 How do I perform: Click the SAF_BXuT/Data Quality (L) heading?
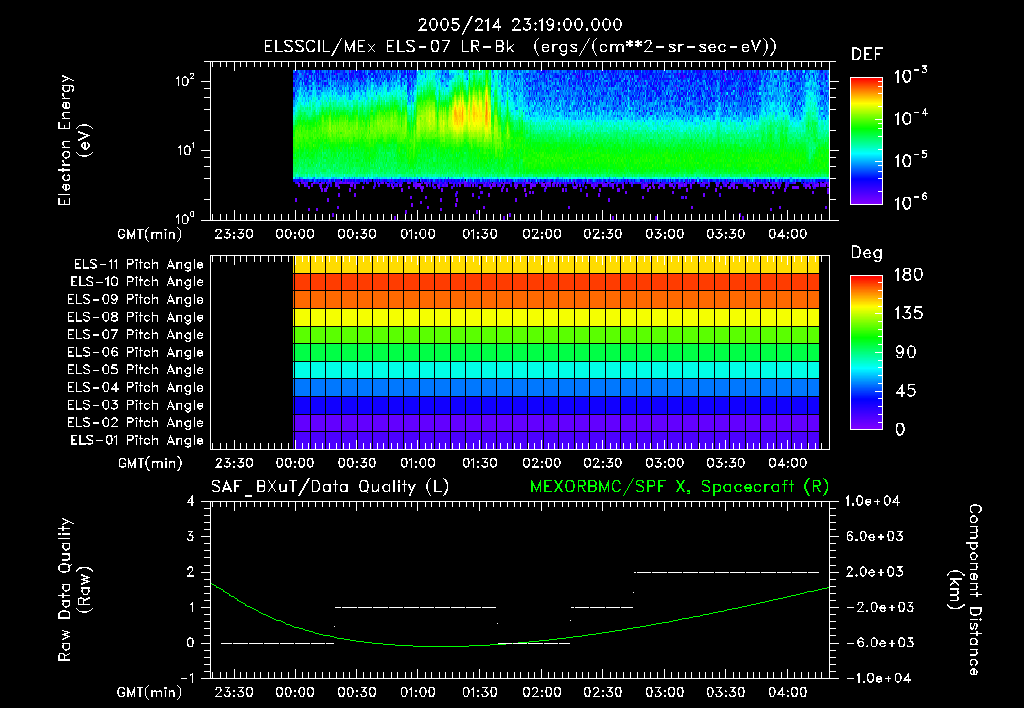pos(330,487)
